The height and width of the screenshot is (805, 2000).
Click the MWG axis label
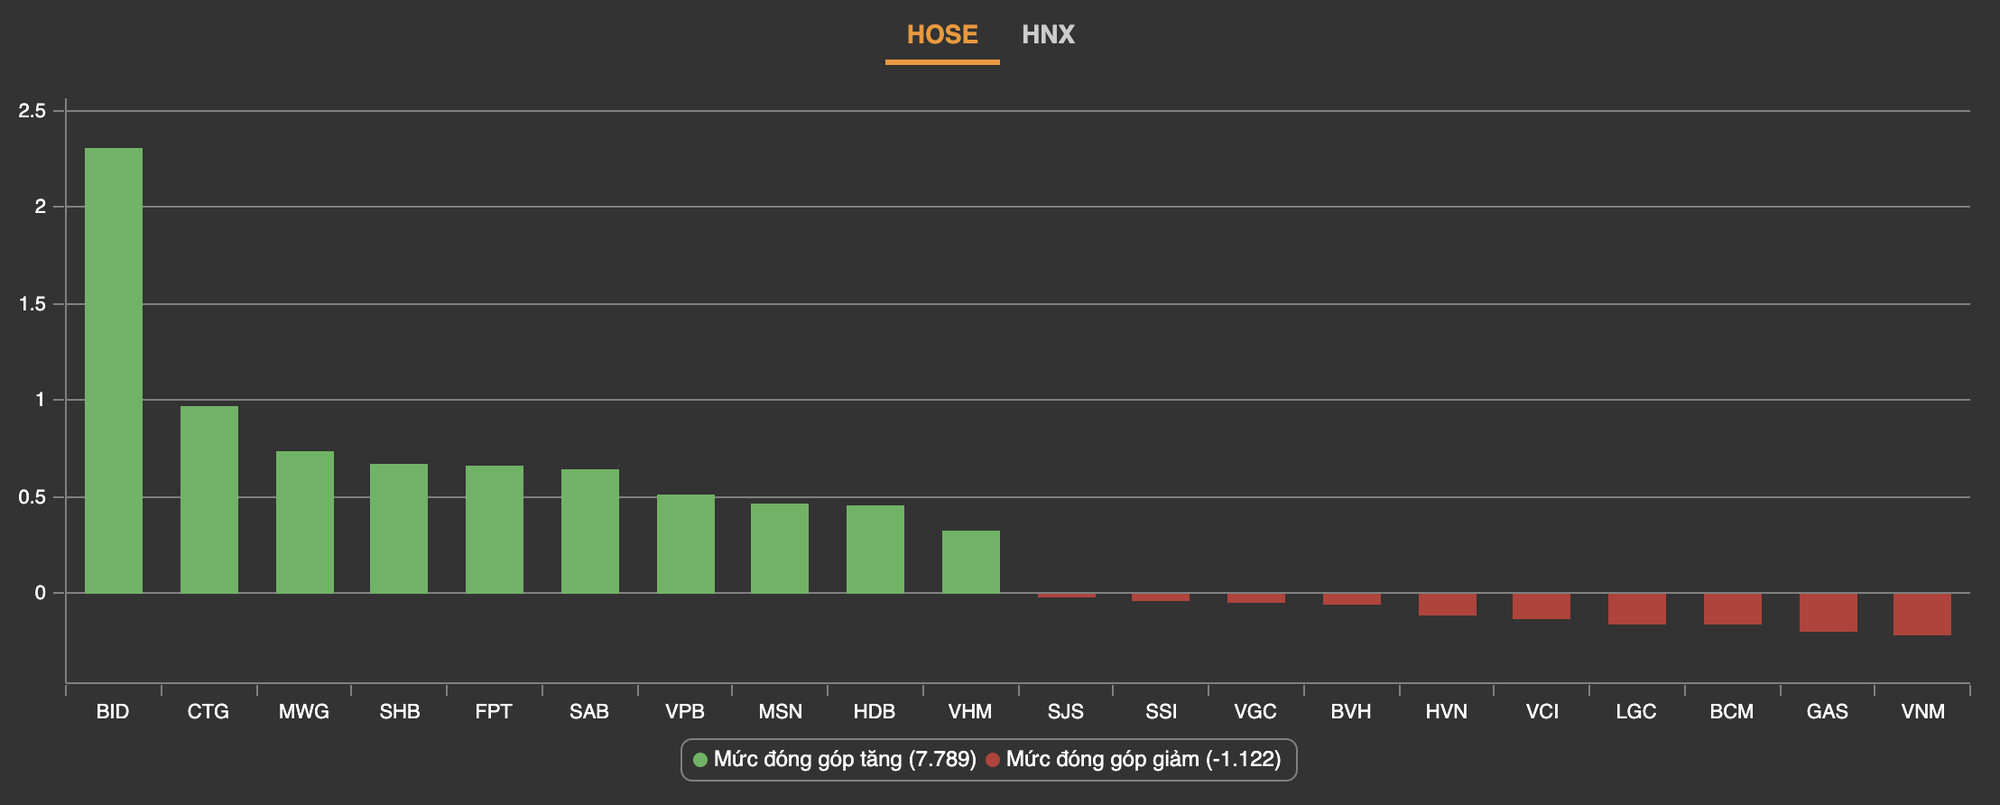(x=304, y=712)
